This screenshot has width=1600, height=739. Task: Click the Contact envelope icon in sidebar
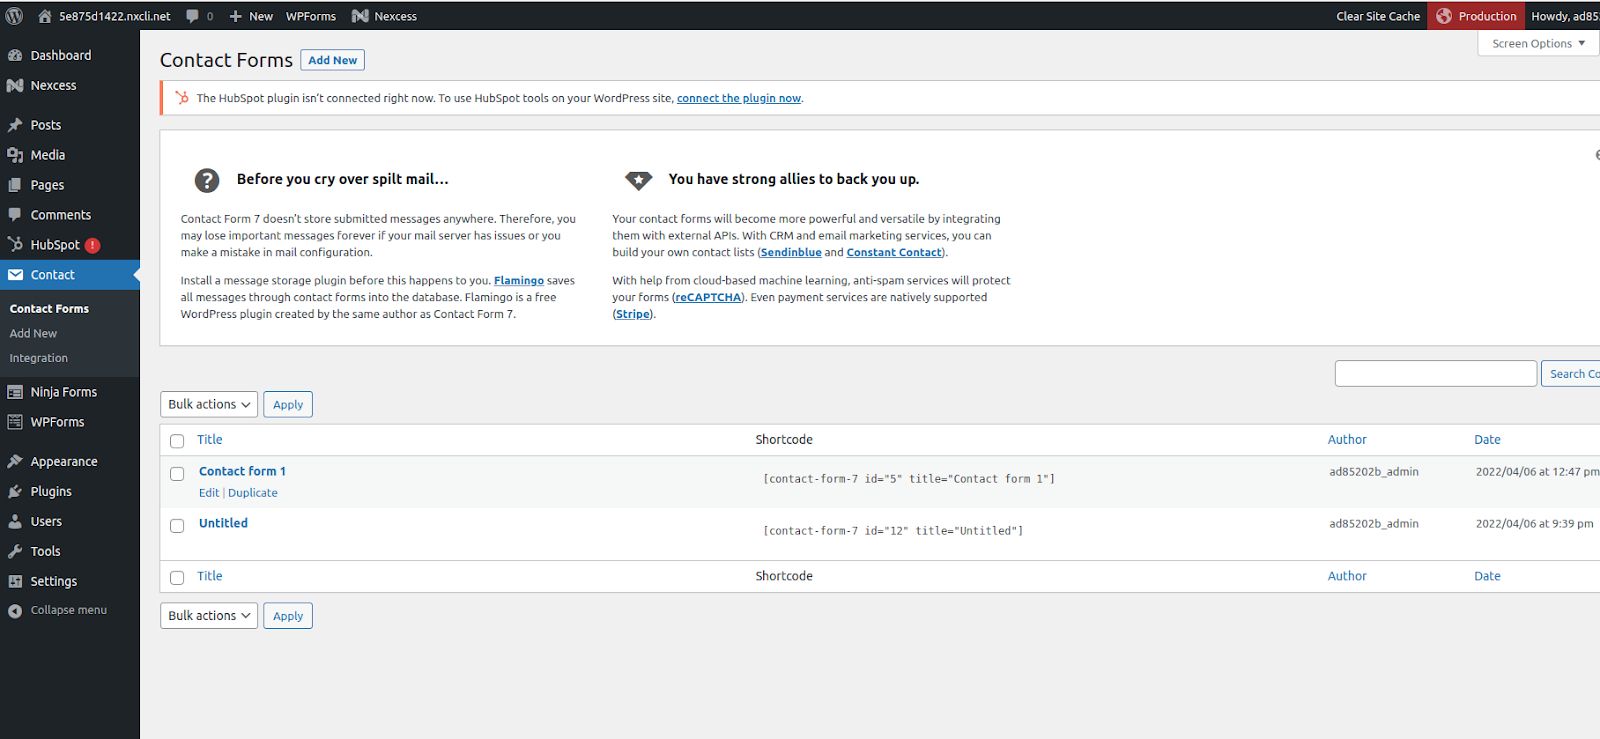click(x=15, y=275)
